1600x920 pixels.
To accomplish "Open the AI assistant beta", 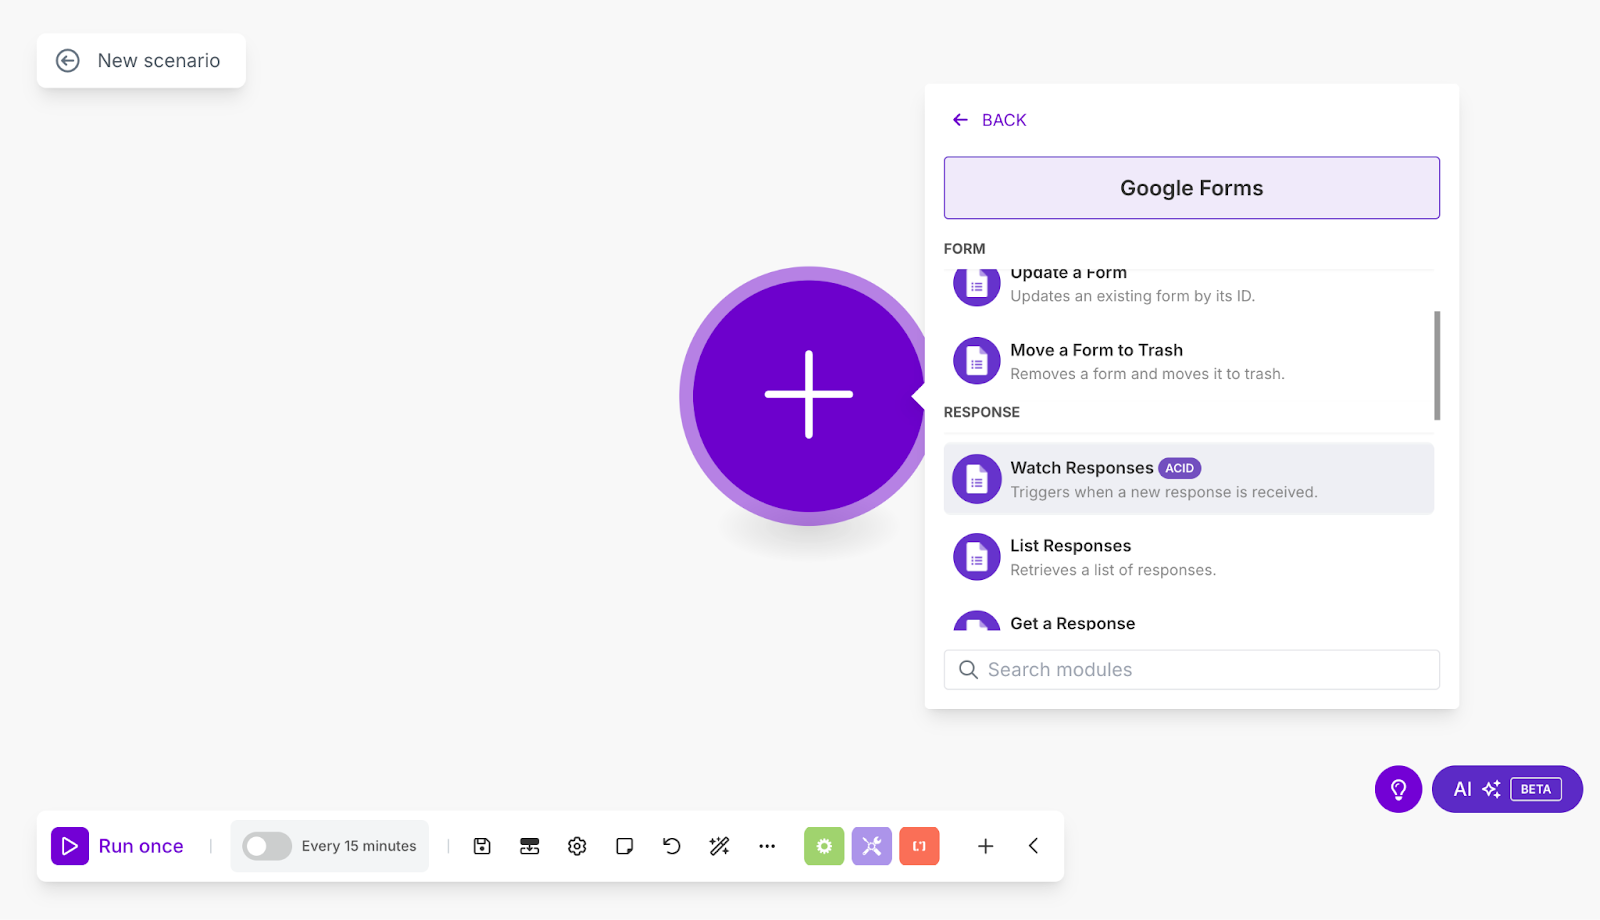I will click(1506, 788).
